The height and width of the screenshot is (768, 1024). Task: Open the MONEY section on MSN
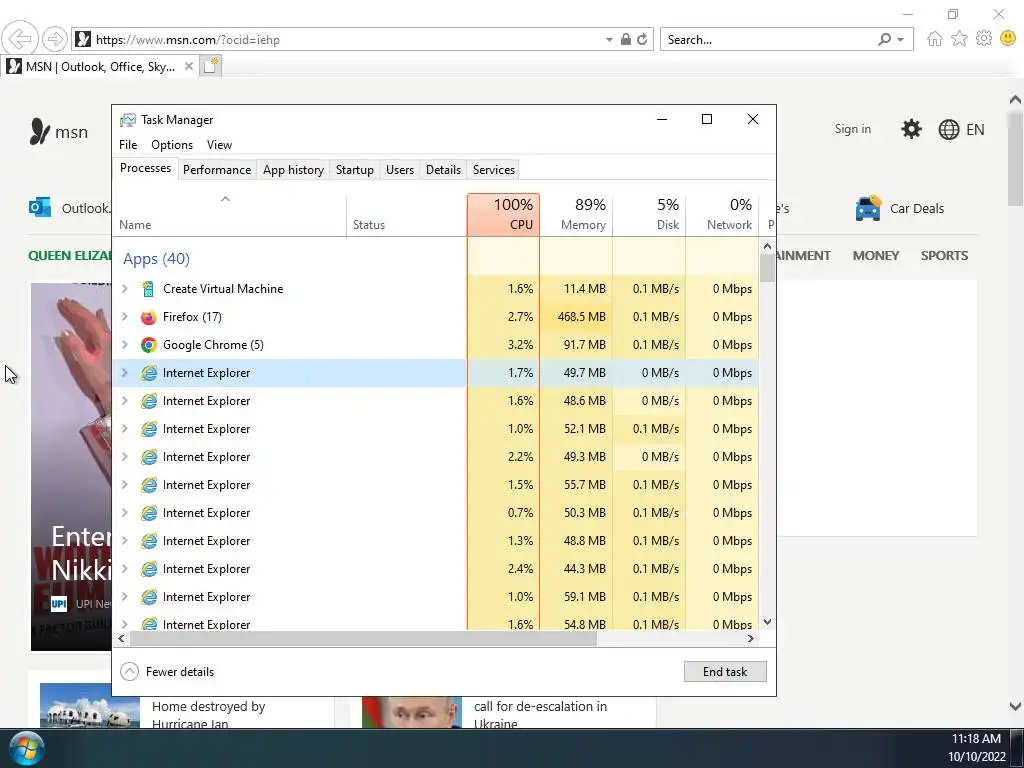coord(876,255)
